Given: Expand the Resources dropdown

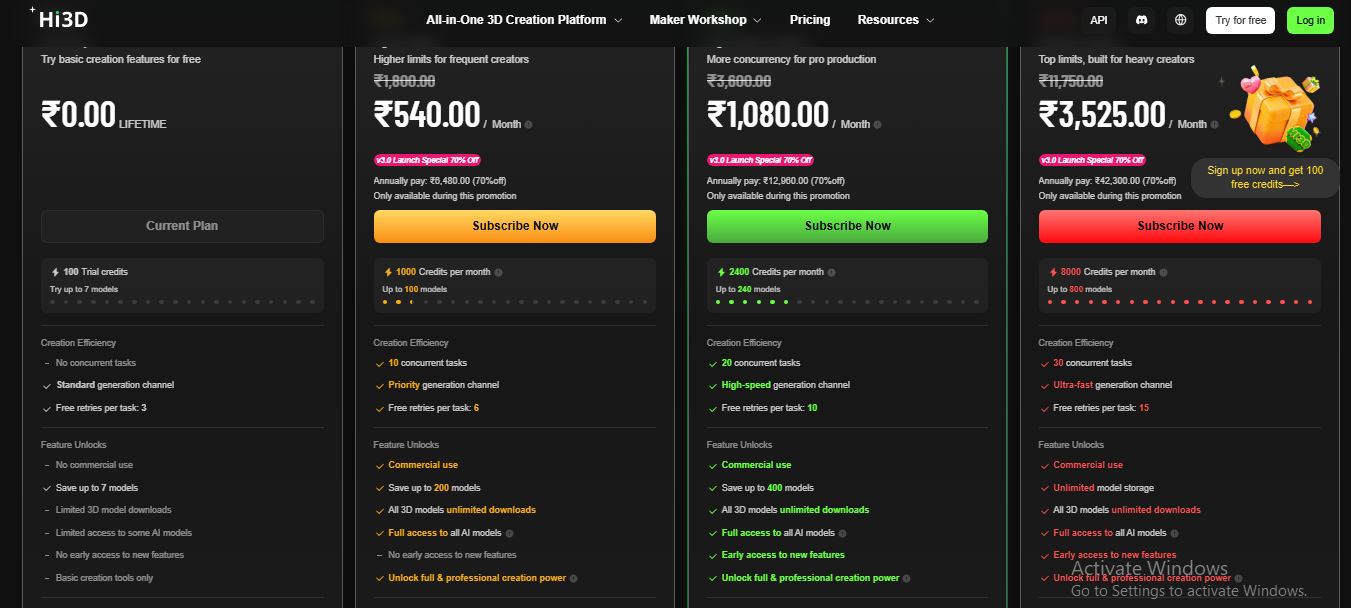Looking at the screenshot, I should click(896, 20).
